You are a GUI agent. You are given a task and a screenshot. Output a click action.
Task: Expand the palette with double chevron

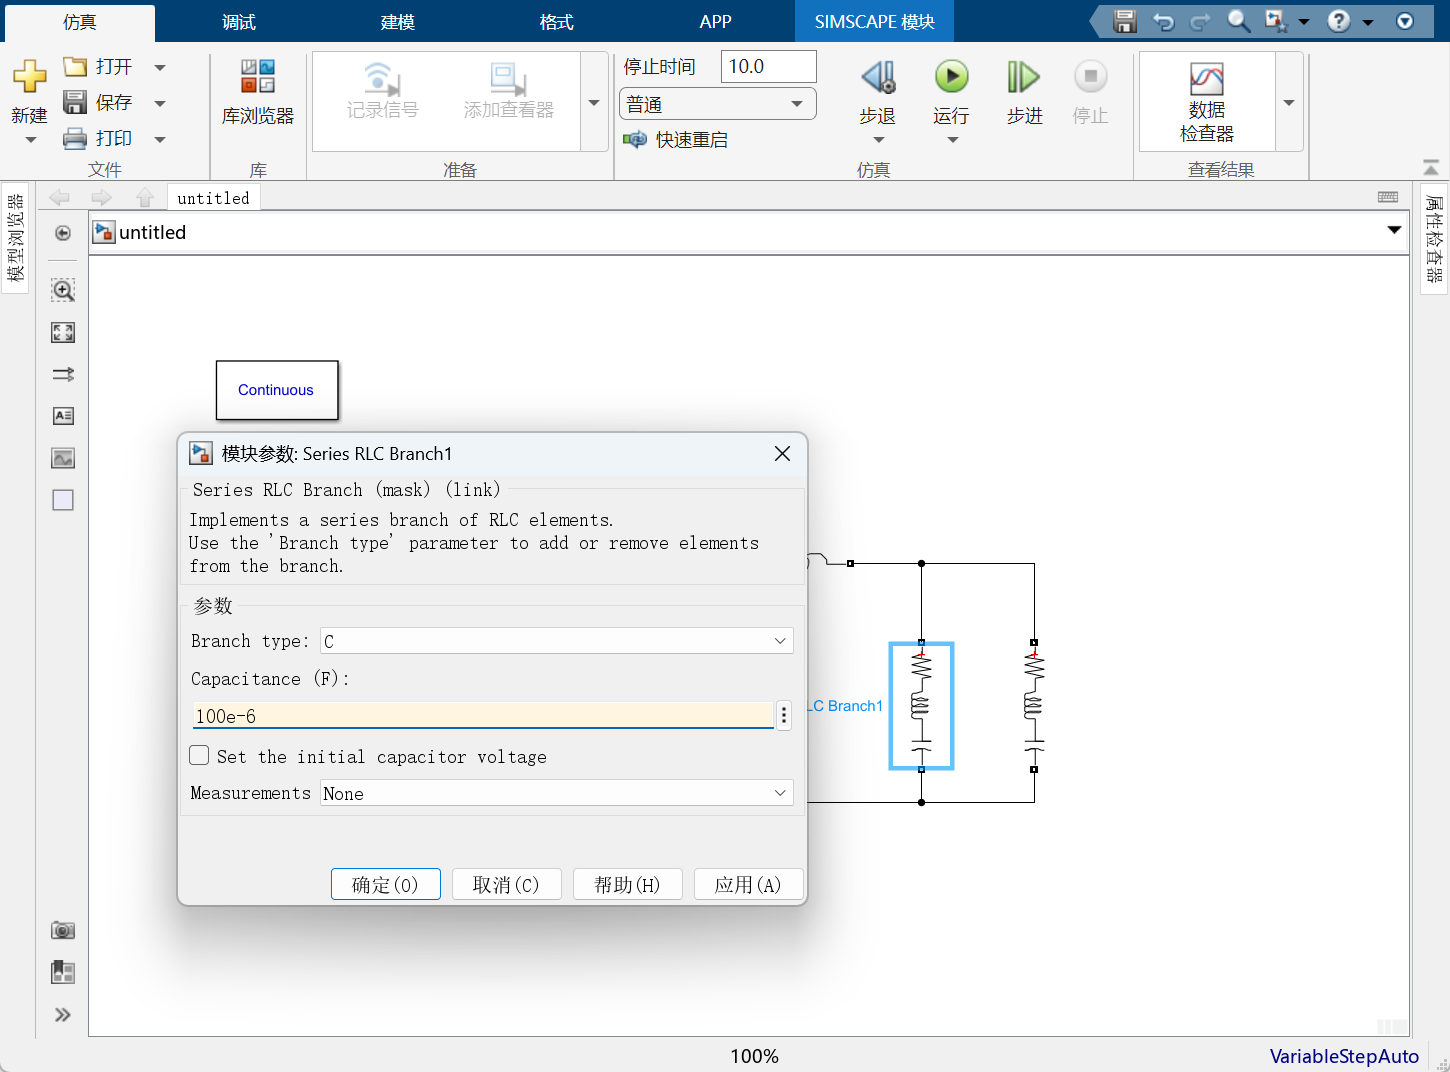(63, 1015)
